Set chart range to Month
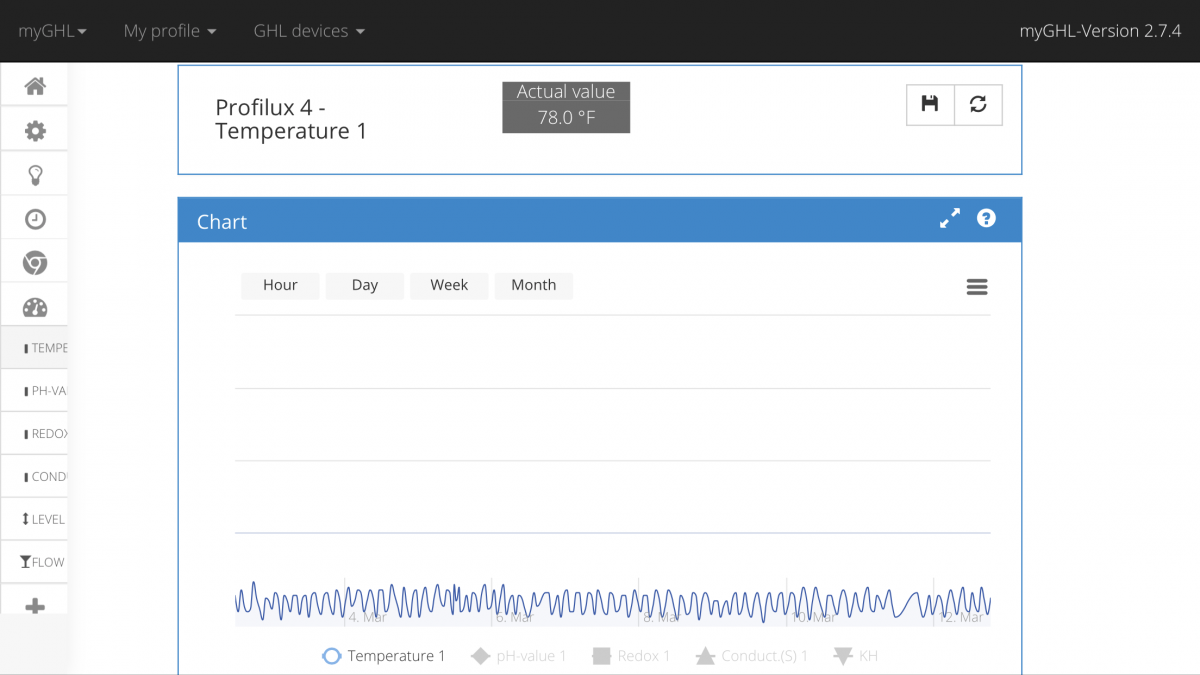The image size is (1200, 675). pyautogui.click(x=534, y=285)
